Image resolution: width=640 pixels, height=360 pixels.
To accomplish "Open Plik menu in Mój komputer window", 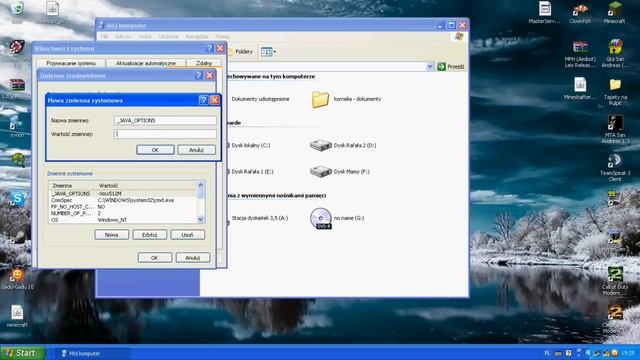I will tap(104, 36).
